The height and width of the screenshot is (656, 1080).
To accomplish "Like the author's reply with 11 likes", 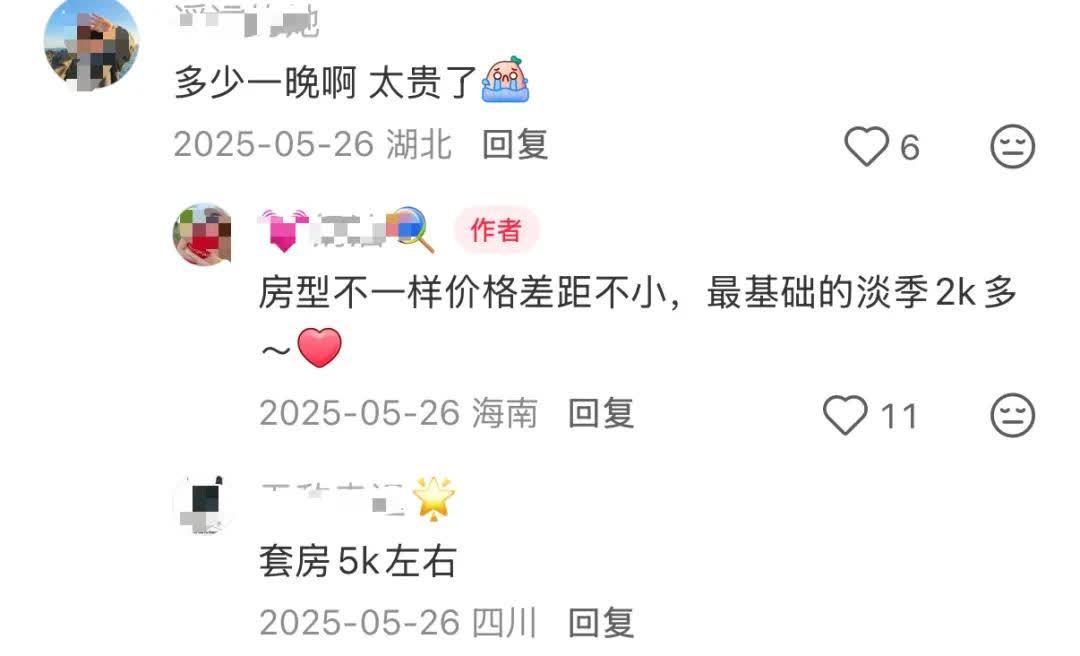I will [x=845, y=415].
